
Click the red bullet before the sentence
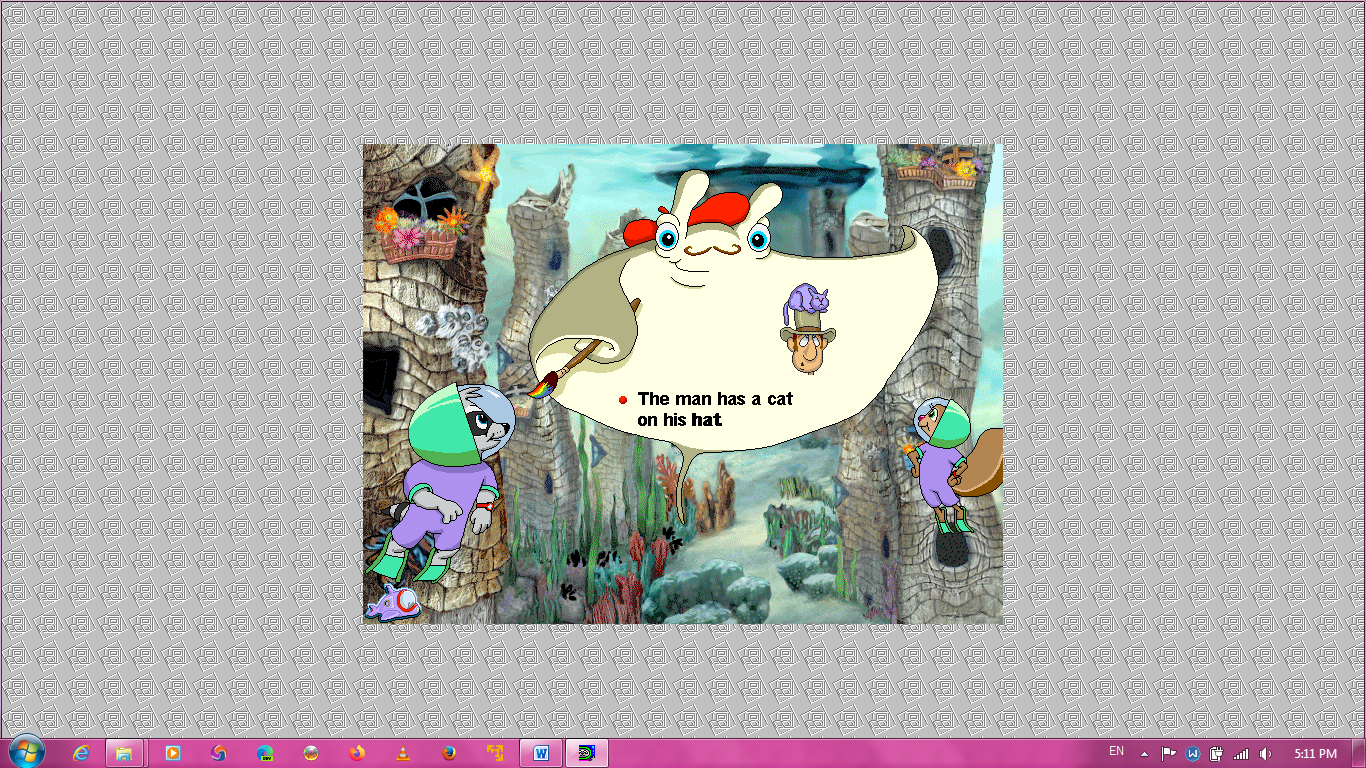[x=623, y=400]
